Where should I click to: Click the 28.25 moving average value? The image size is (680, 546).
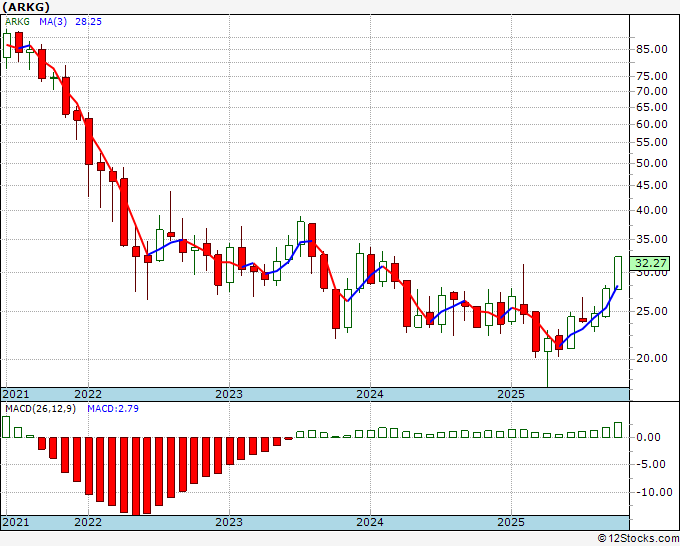(x=88, y=22)
